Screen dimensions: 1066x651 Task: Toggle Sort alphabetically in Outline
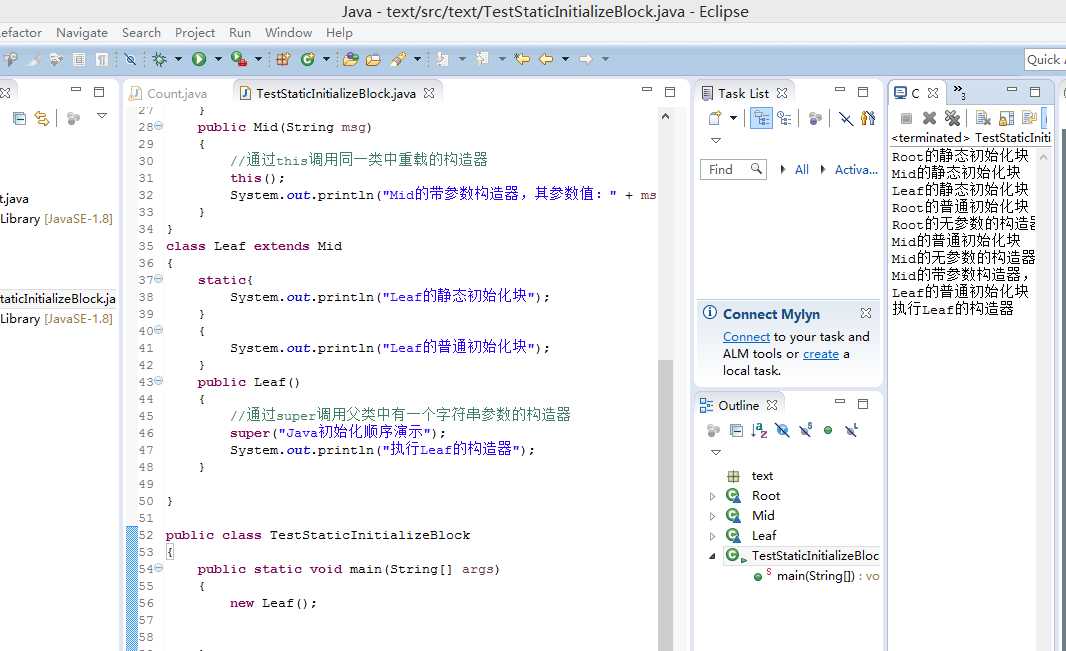click(x=759, y=430)
